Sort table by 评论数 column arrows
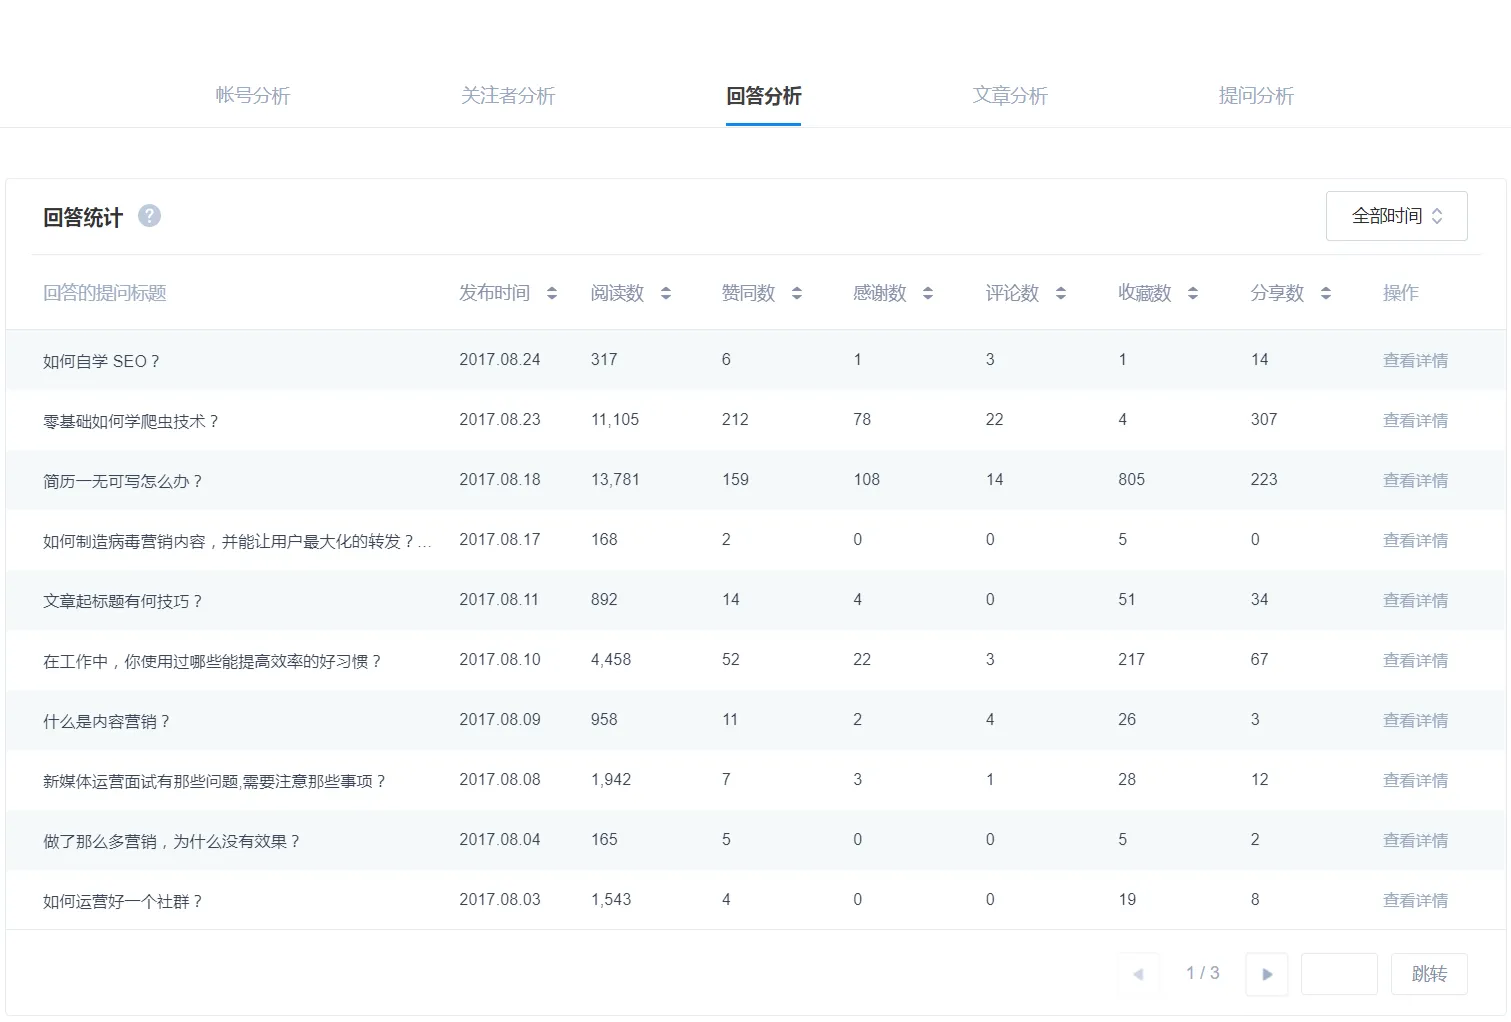1511x1022 pixels. tap(1061, 293)
